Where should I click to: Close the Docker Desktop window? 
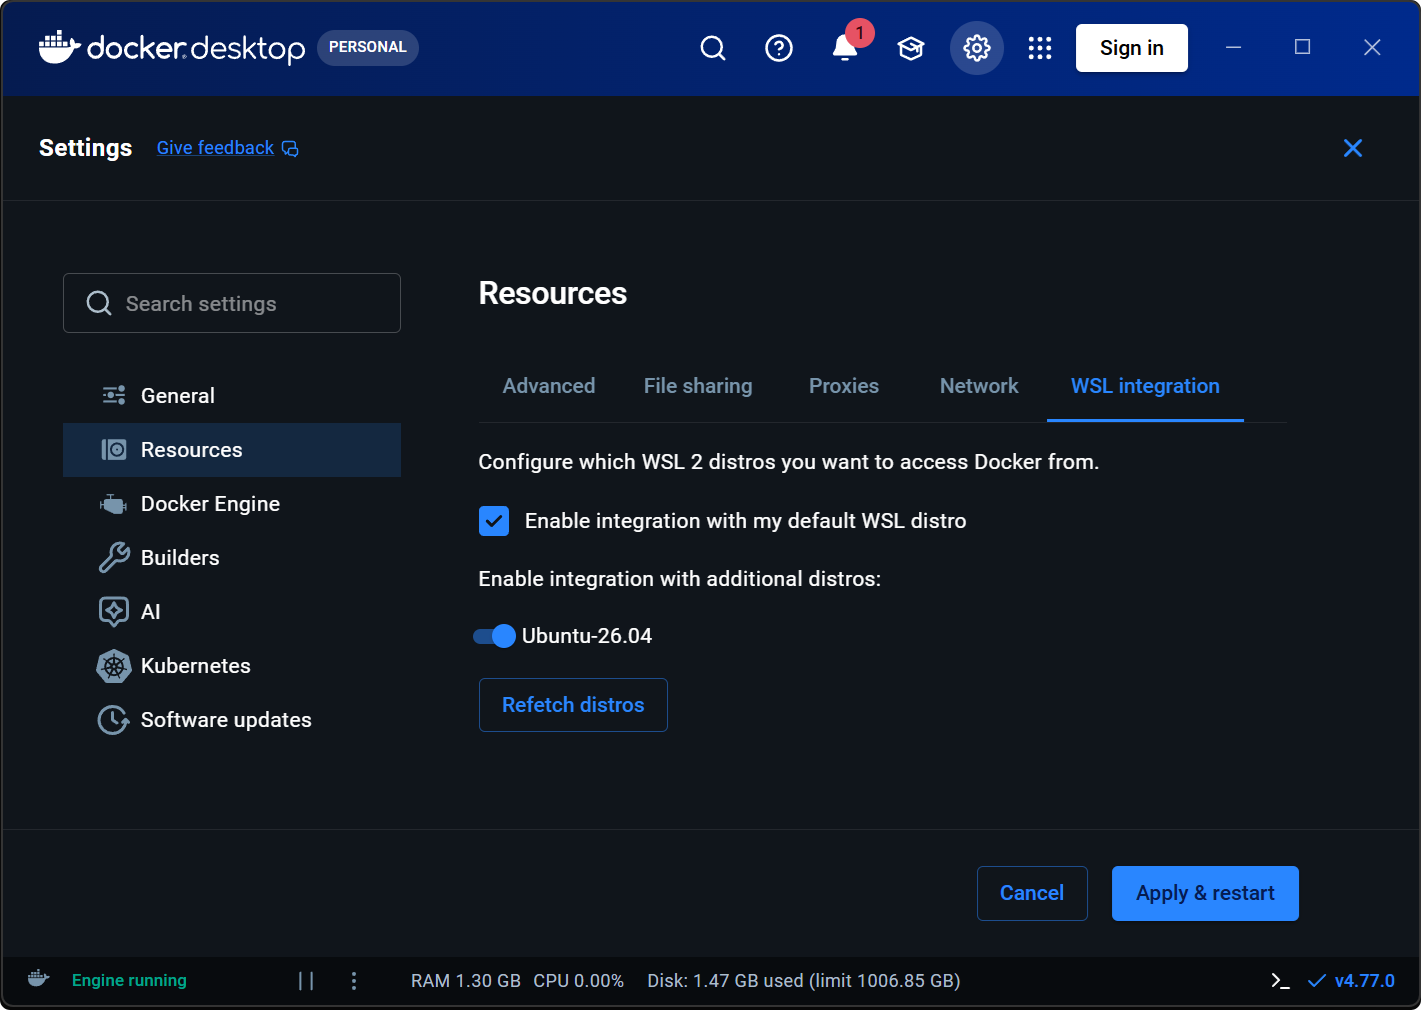1372,47
